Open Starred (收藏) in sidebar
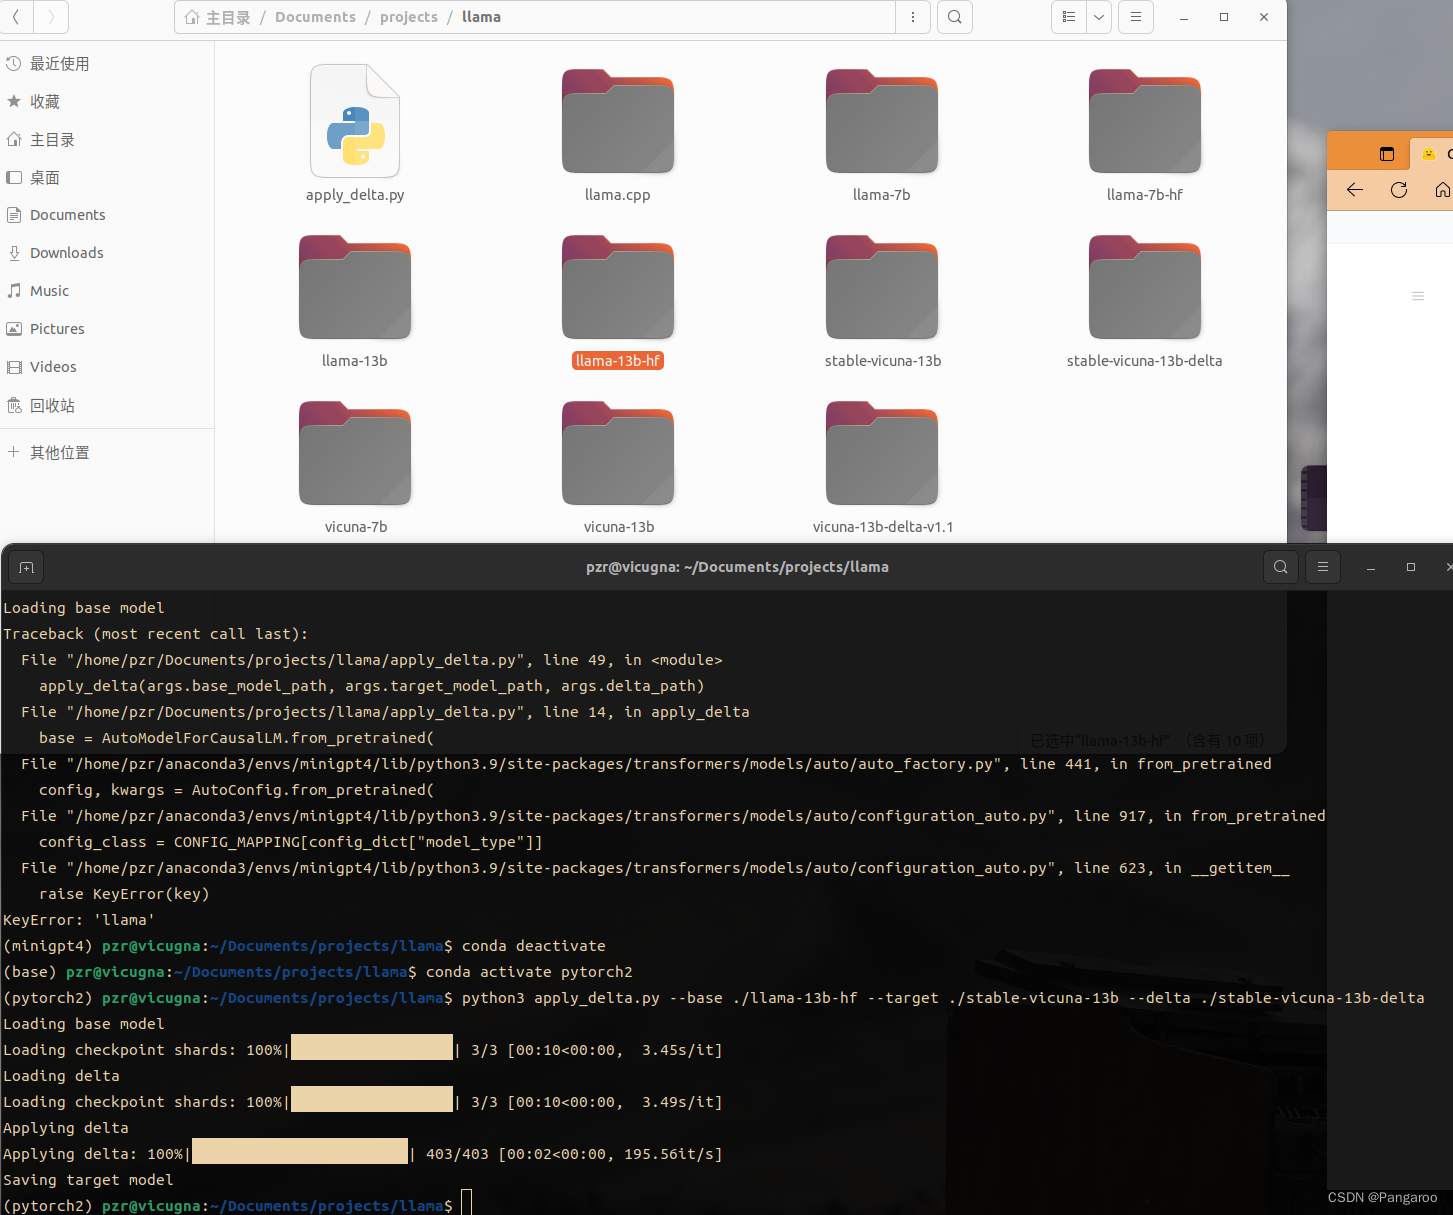This screenshot has height=1215, width=1453. click(107, 102)
